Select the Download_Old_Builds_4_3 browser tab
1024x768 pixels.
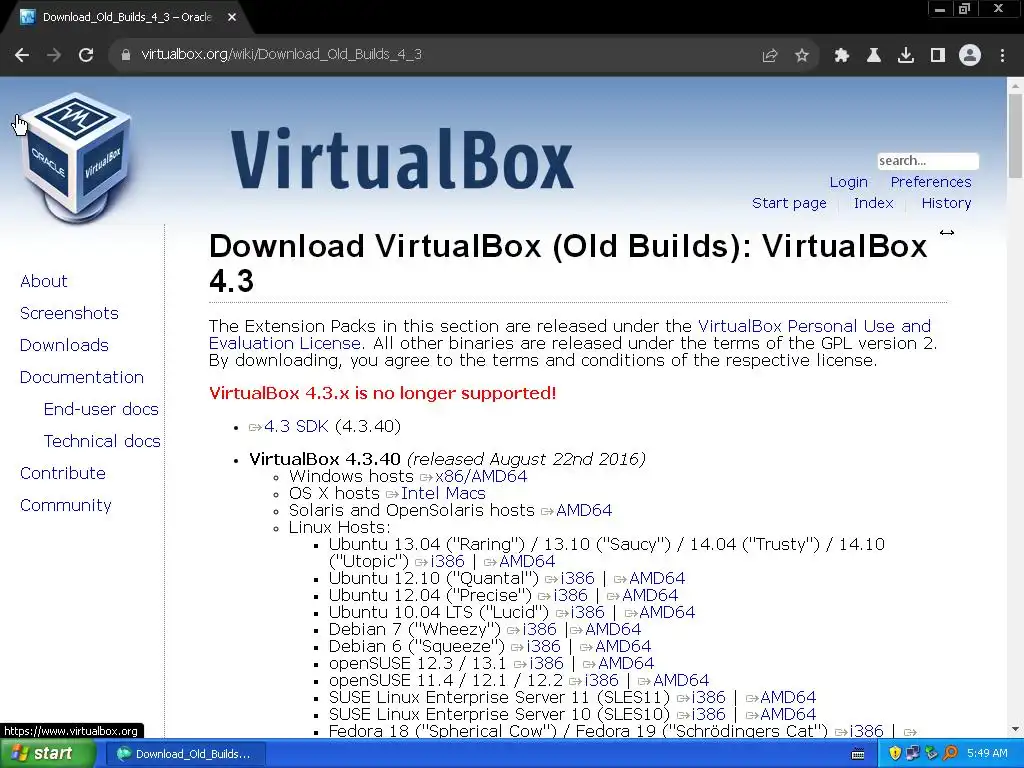(x=127, y=17)
